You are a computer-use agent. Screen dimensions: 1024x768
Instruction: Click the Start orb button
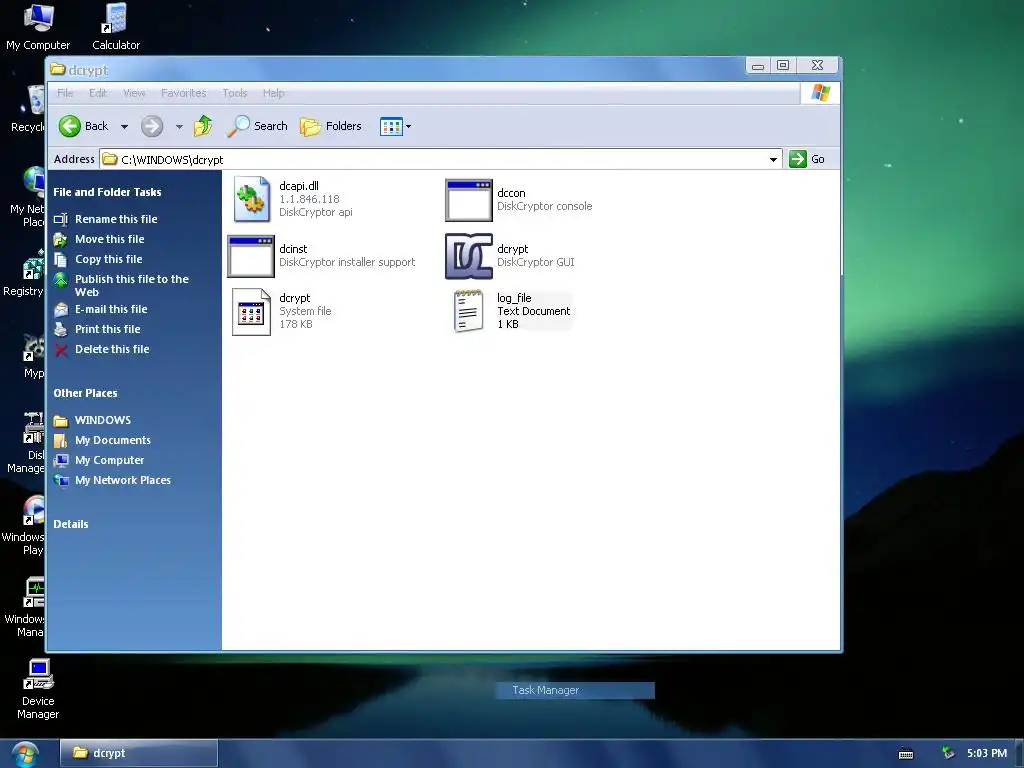tap(25, 754)
